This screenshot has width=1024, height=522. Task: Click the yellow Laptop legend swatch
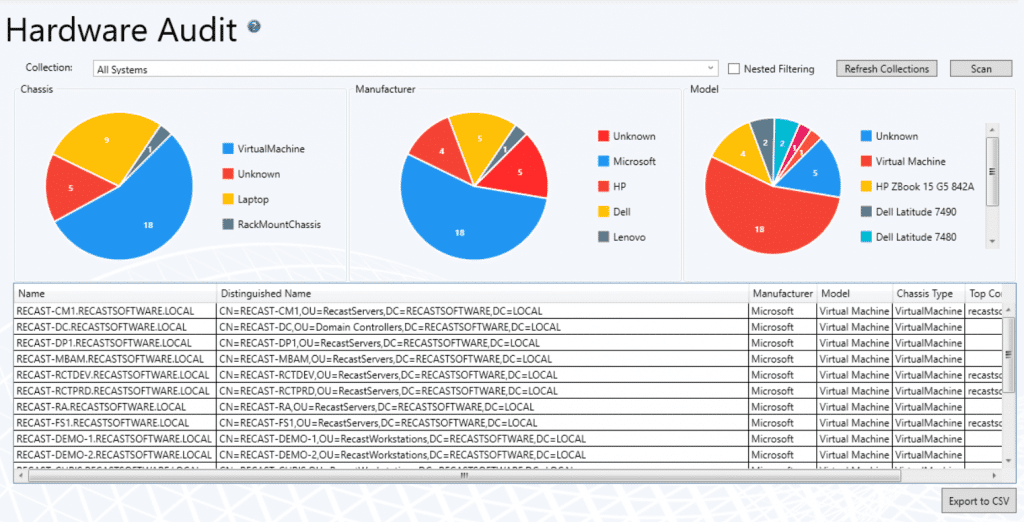pos(229,199)
